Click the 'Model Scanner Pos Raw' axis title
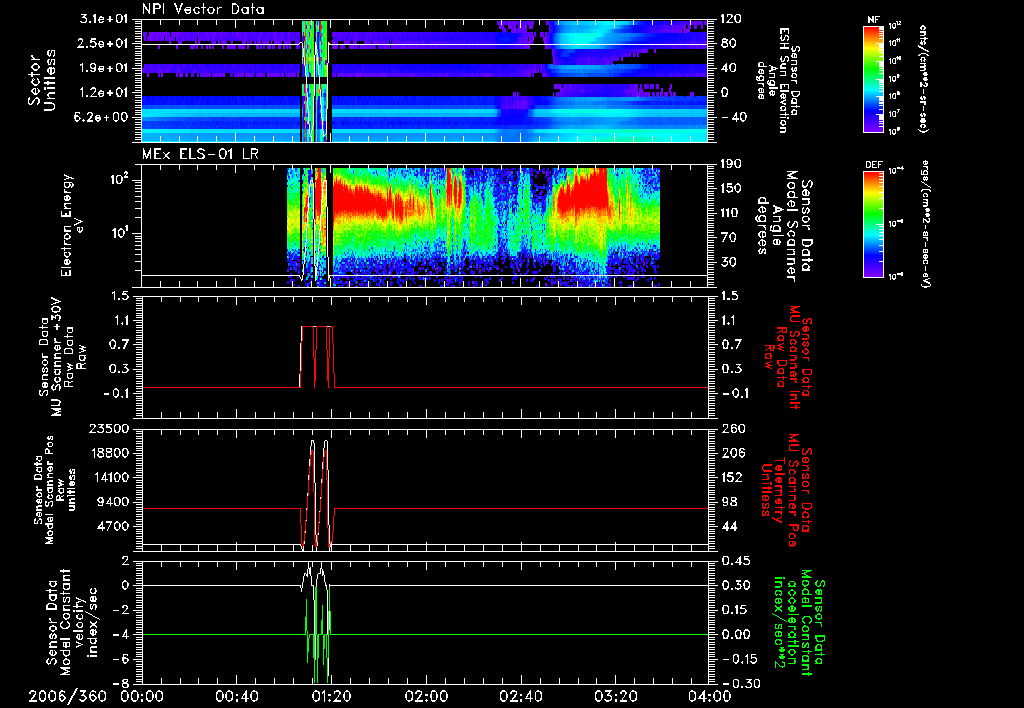The width and height of the screenshot is (1024, 708). pos(56,490)
